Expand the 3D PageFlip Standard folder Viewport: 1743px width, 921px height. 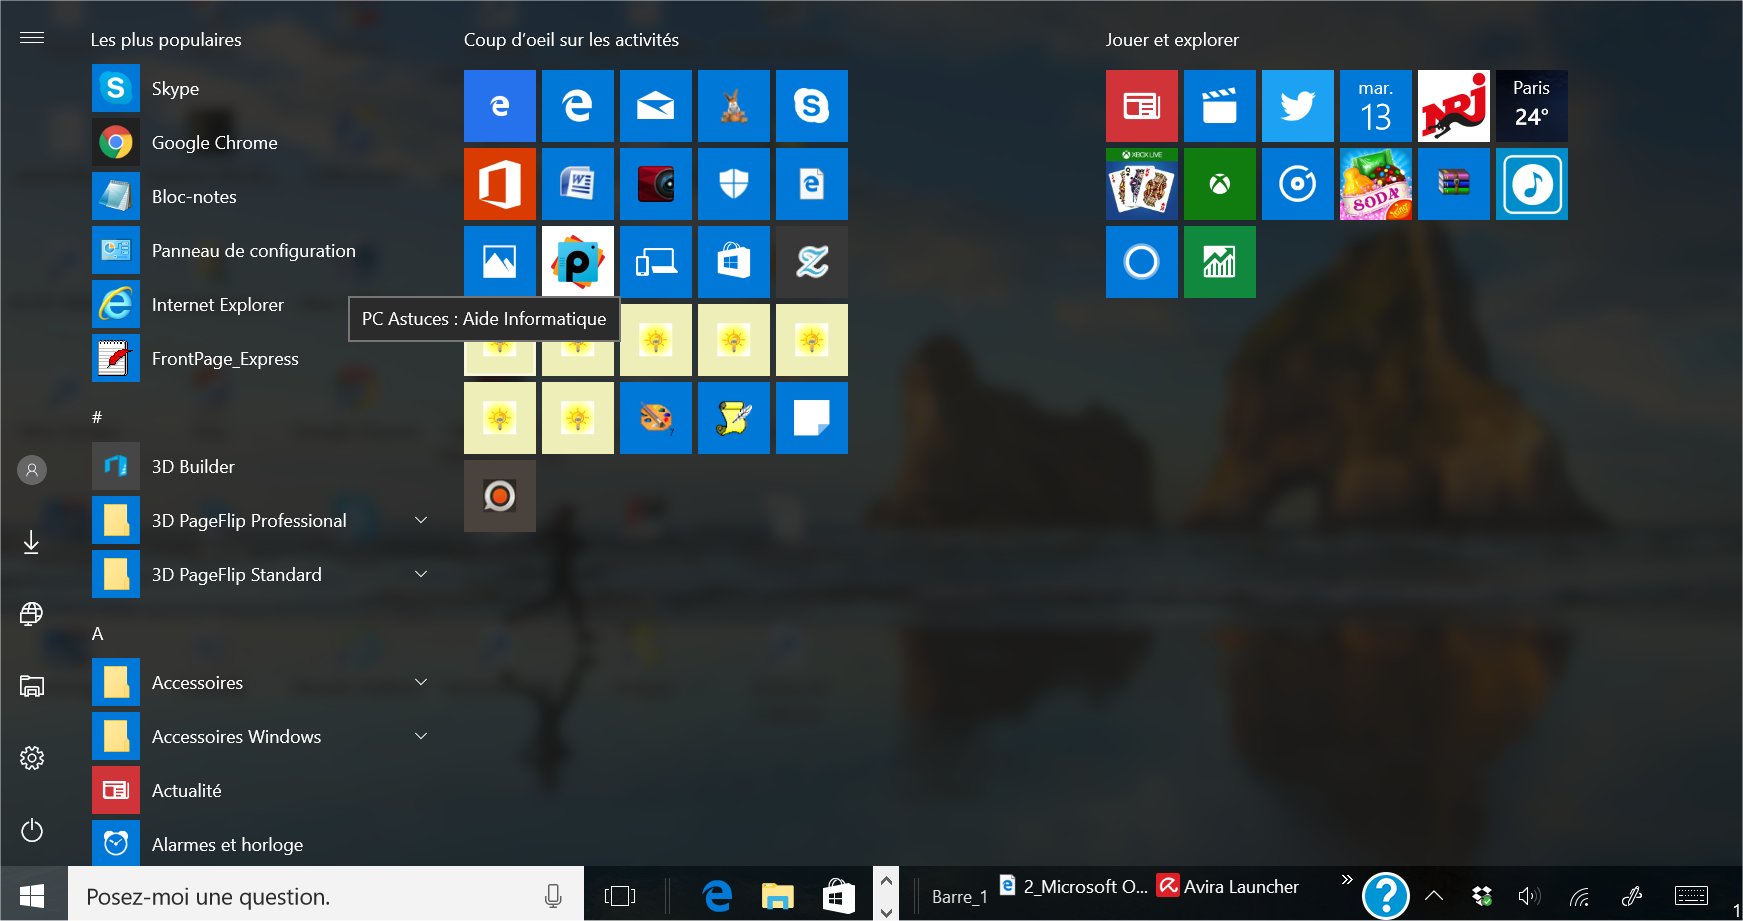(421, 574)
